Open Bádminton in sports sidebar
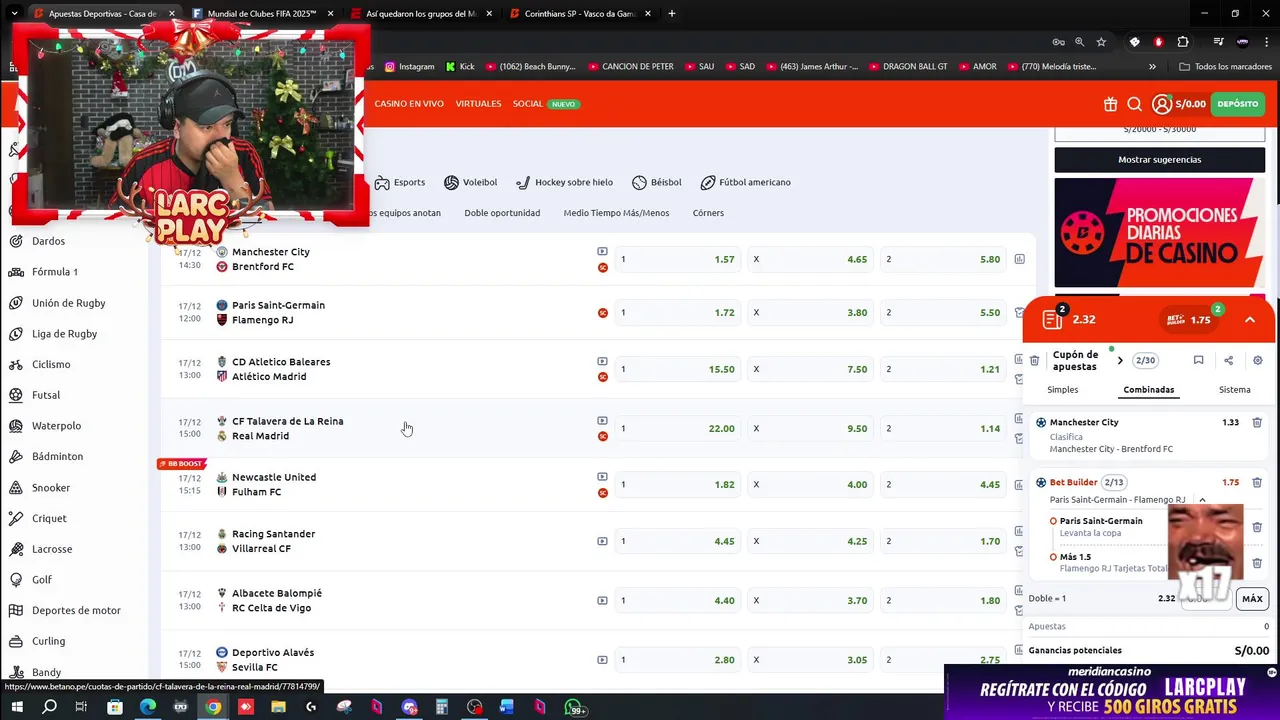The width and height of the screenshot is (1280, 720). (x=57, y=457)
